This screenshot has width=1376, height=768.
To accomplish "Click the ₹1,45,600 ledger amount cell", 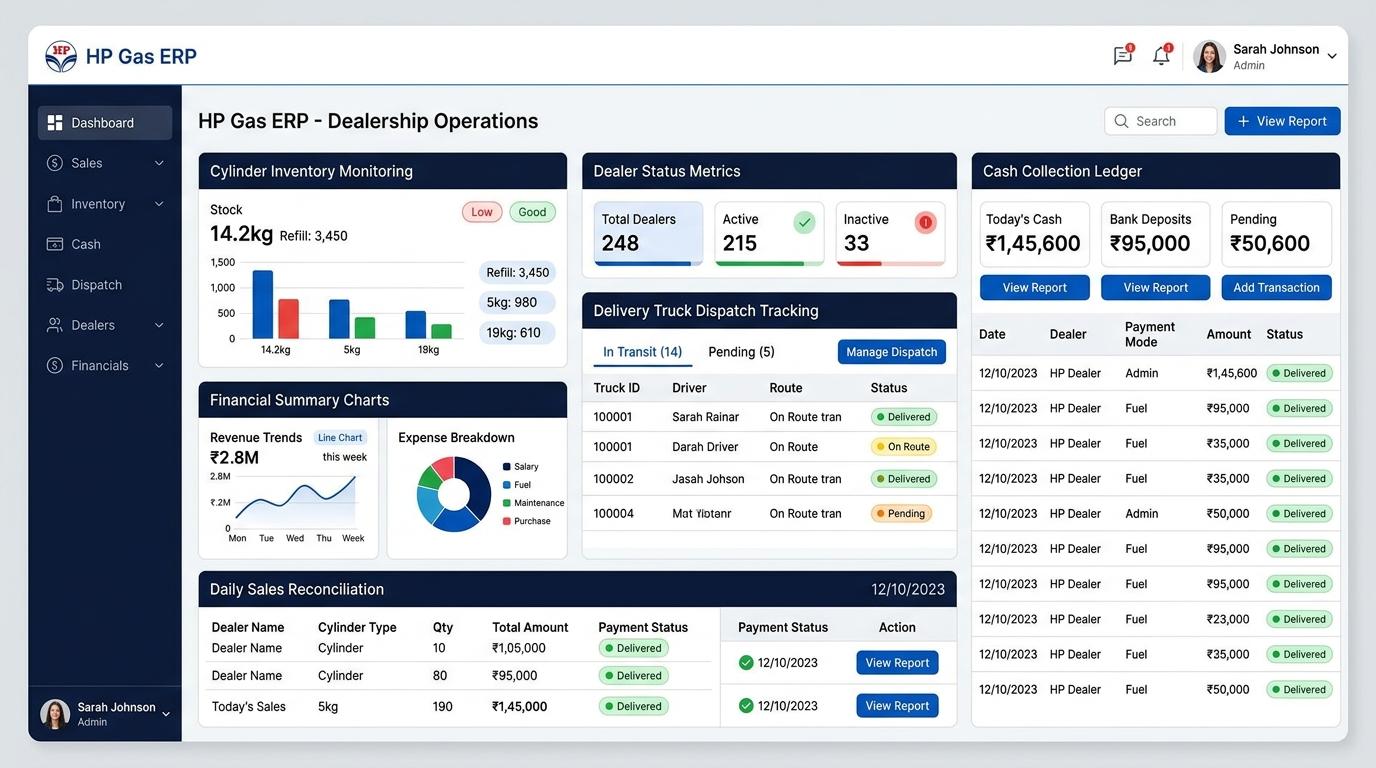I will tap(1232, 373).
